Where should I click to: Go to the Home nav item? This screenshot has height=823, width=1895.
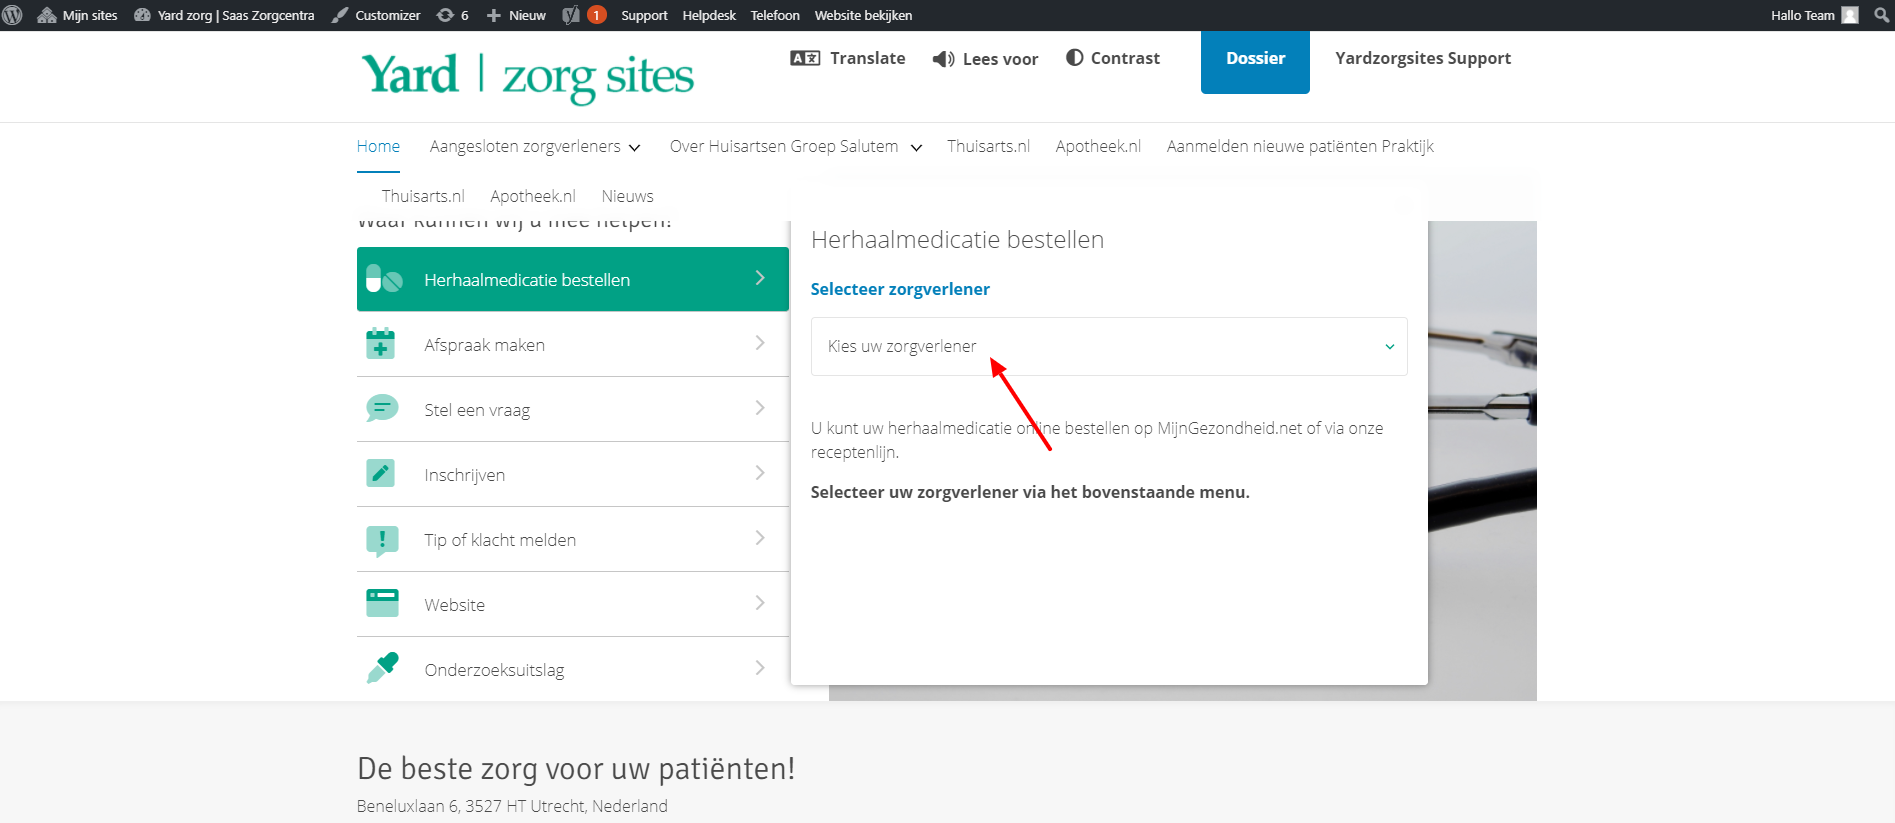point(378,146)
